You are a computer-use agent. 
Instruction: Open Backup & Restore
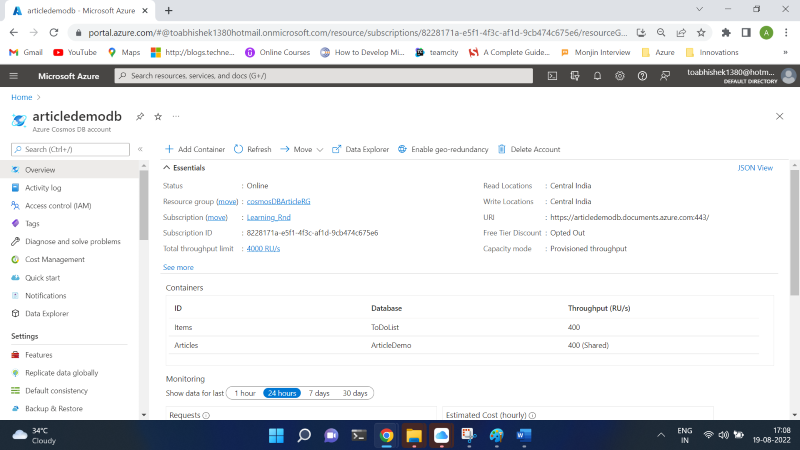click(69, 408)
